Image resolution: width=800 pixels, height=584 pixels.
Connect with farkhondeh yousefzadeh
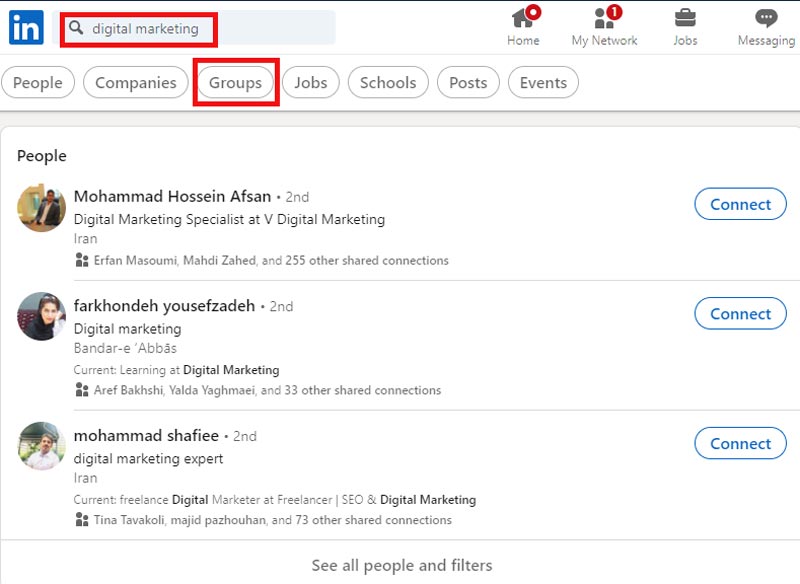[x=740, y=314]
